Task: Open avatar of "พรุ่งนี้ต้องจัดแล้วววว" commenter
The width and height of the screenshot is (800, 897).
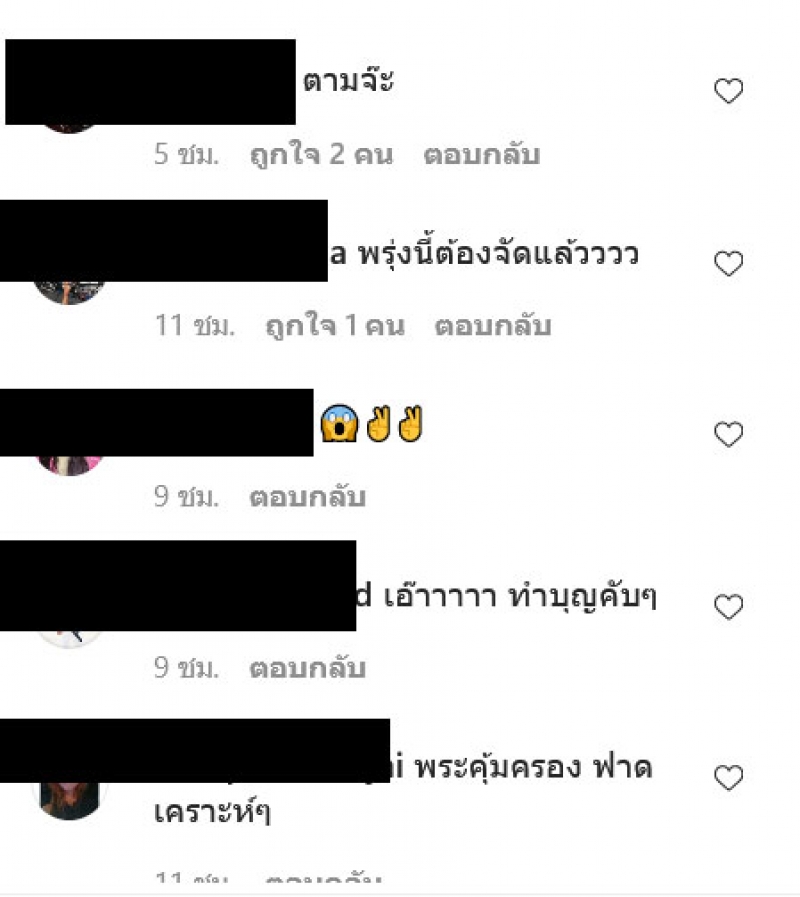Action: pyautogui.click(x=69, y=293)
